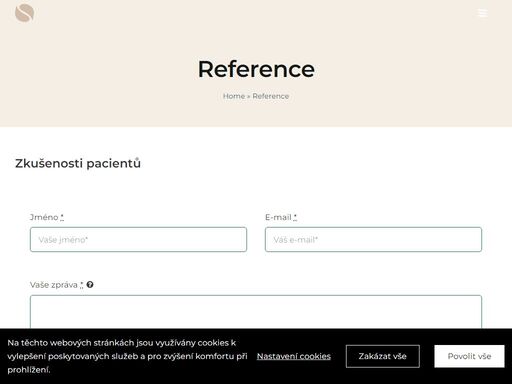This screenshot has width=512, height=384.
Task: Open the hamburger navigation menu
Action: [482, 13]
